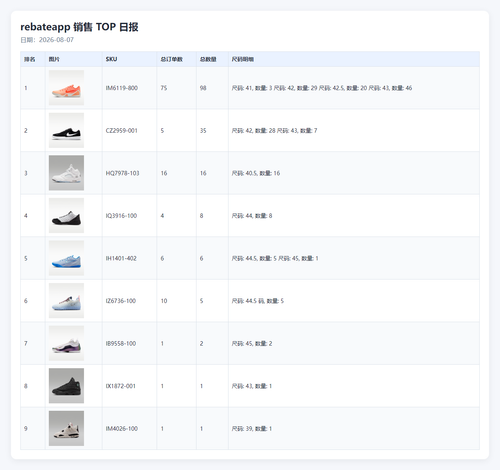The width and height of the screenshot is (500, 470).
Task: Select the purple-soled shoe image in row 7
Action: coord(66,343)
